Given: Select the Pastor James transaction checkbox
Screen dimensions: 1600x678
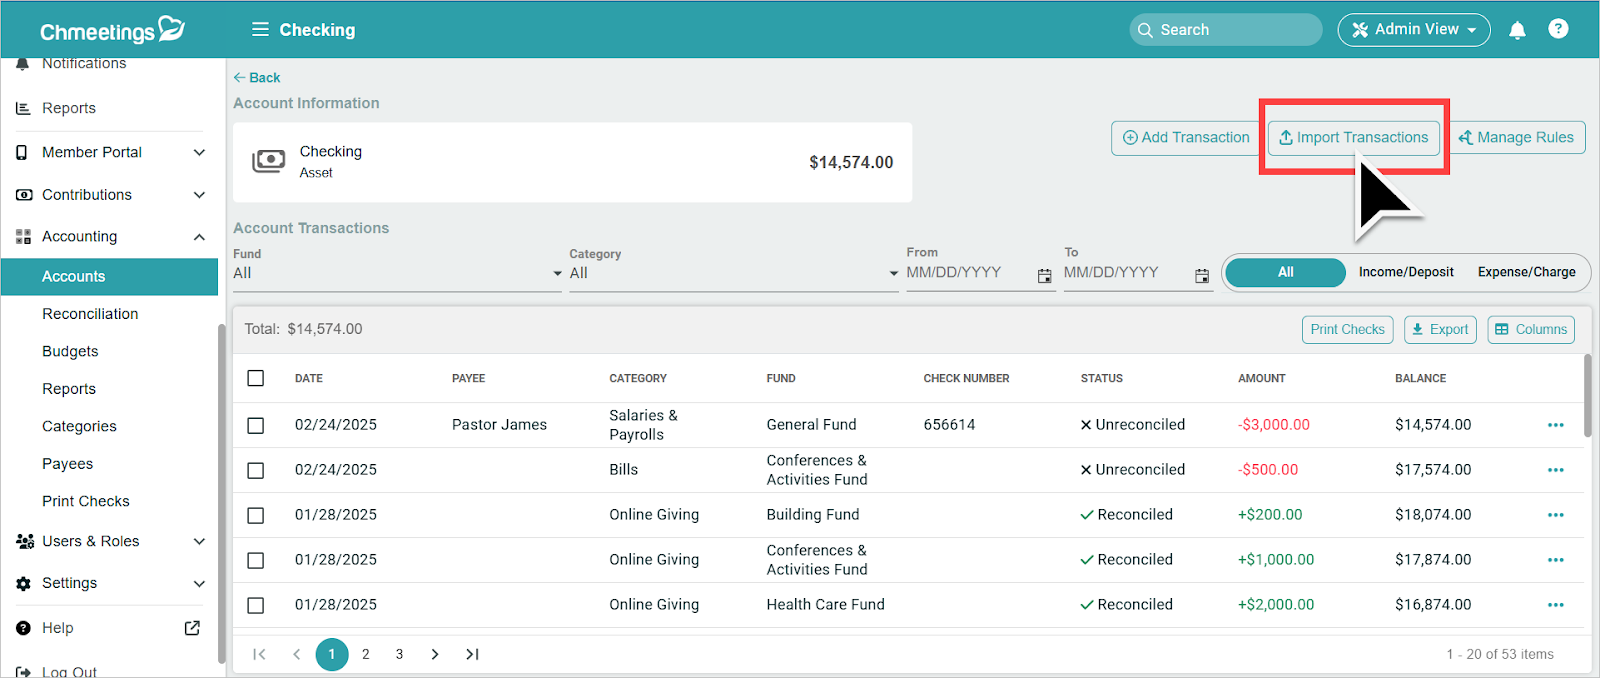Looking at the screenshot, I should pos(256,425).
